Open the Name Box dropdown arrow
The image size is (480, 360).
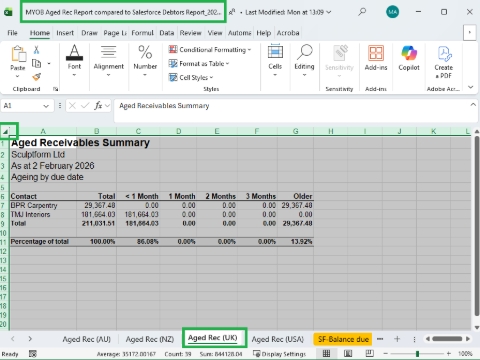(46, 106)
